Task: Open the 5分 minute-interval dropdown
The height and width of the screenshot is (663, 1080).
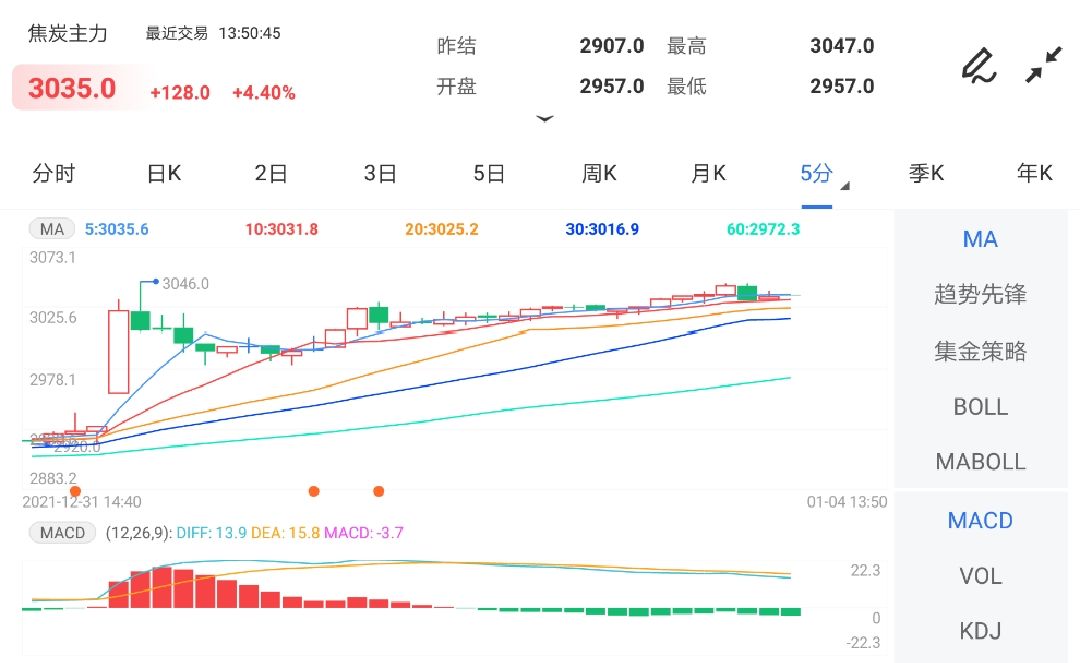Action: click(824, 174)
